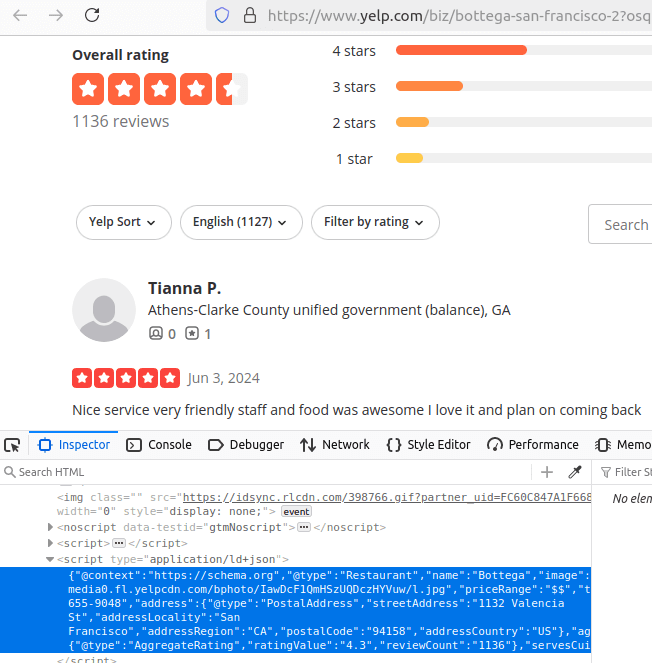Activate the element picker in DevTools
Viewport: 652px width, 663px height.
[12, 445]
